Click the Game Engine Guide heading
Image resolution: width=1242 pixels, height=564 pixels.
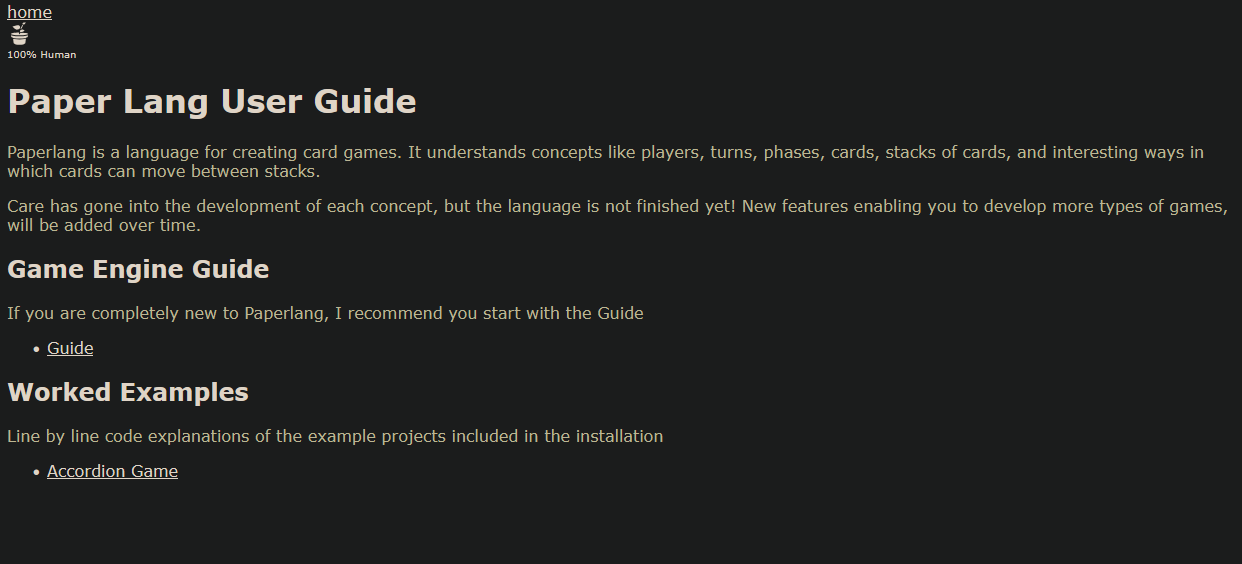(x=138, y=269)
